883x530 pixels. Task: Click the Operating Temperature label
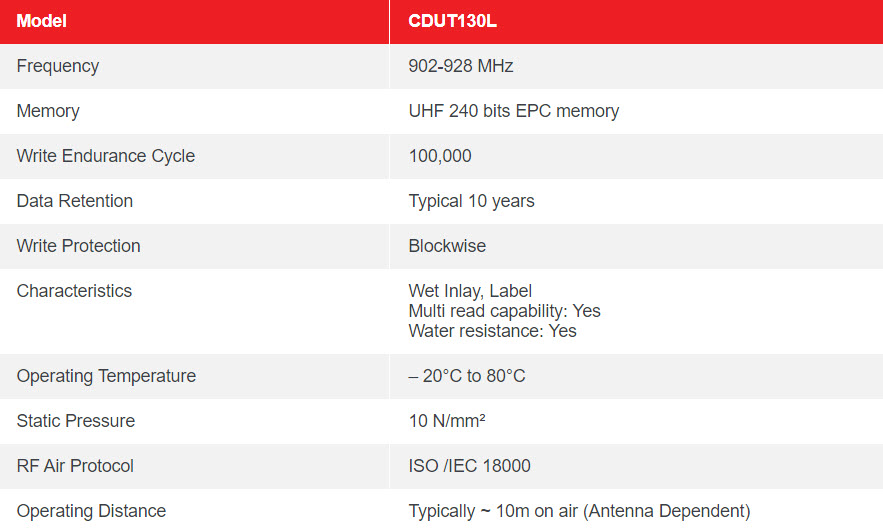(x=106, y=376)
